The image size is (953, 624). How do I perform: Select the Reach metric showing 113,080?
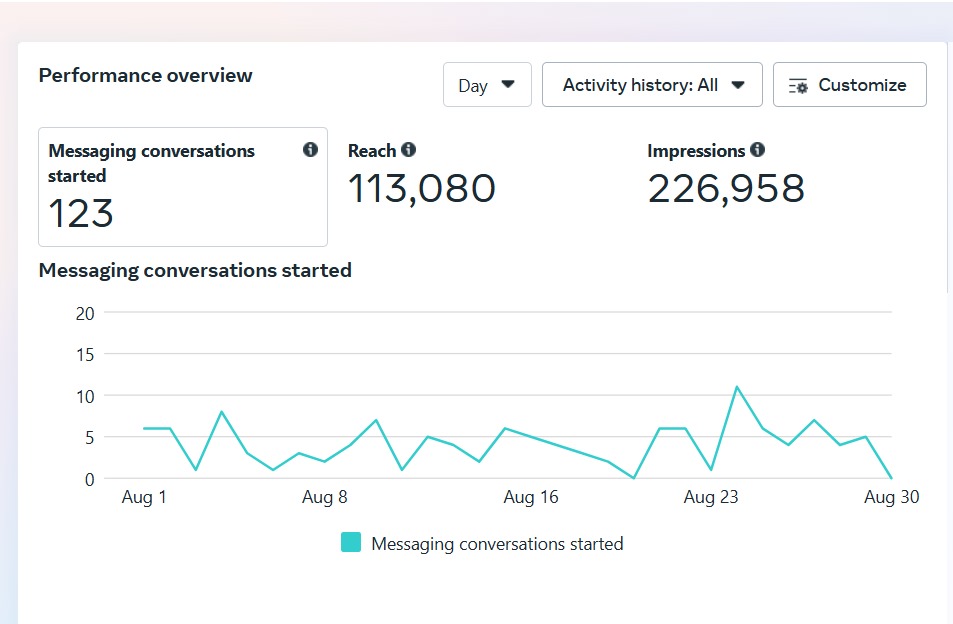(421, 187)
